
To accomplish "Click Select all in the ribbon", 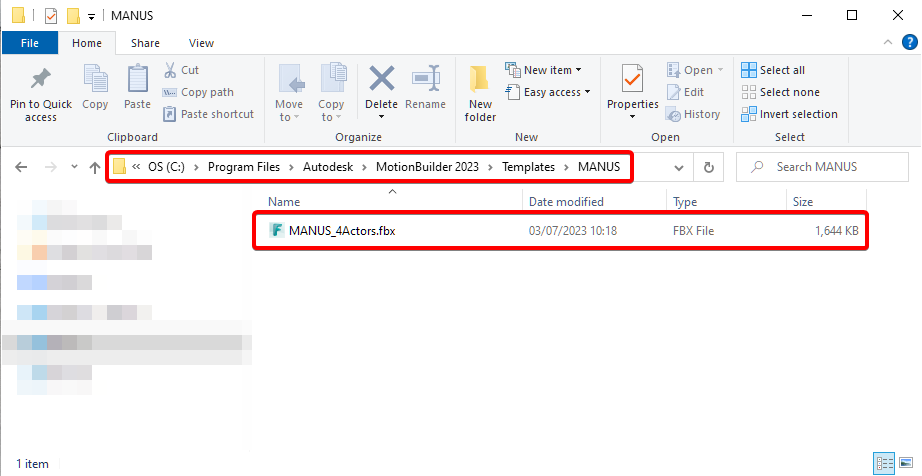I will click(x=774, y=70).
